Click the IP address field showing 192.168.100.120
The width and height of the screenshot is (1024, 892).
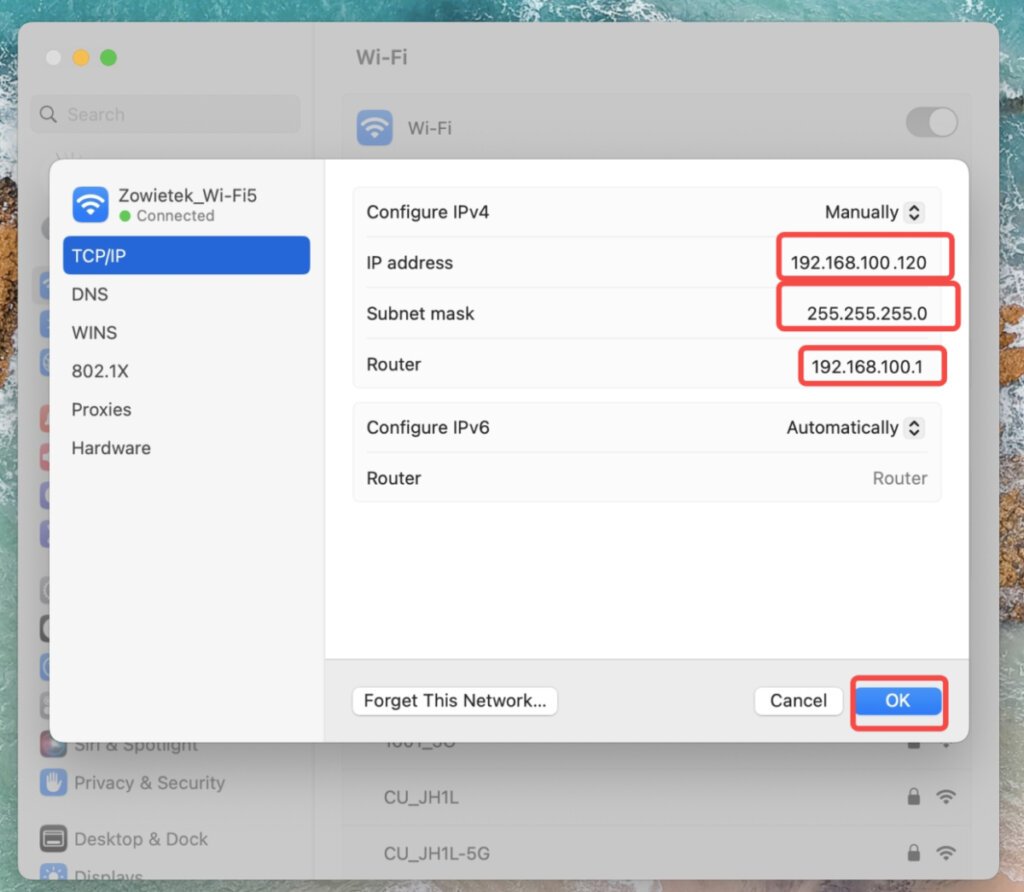click(x=864, y=262)
